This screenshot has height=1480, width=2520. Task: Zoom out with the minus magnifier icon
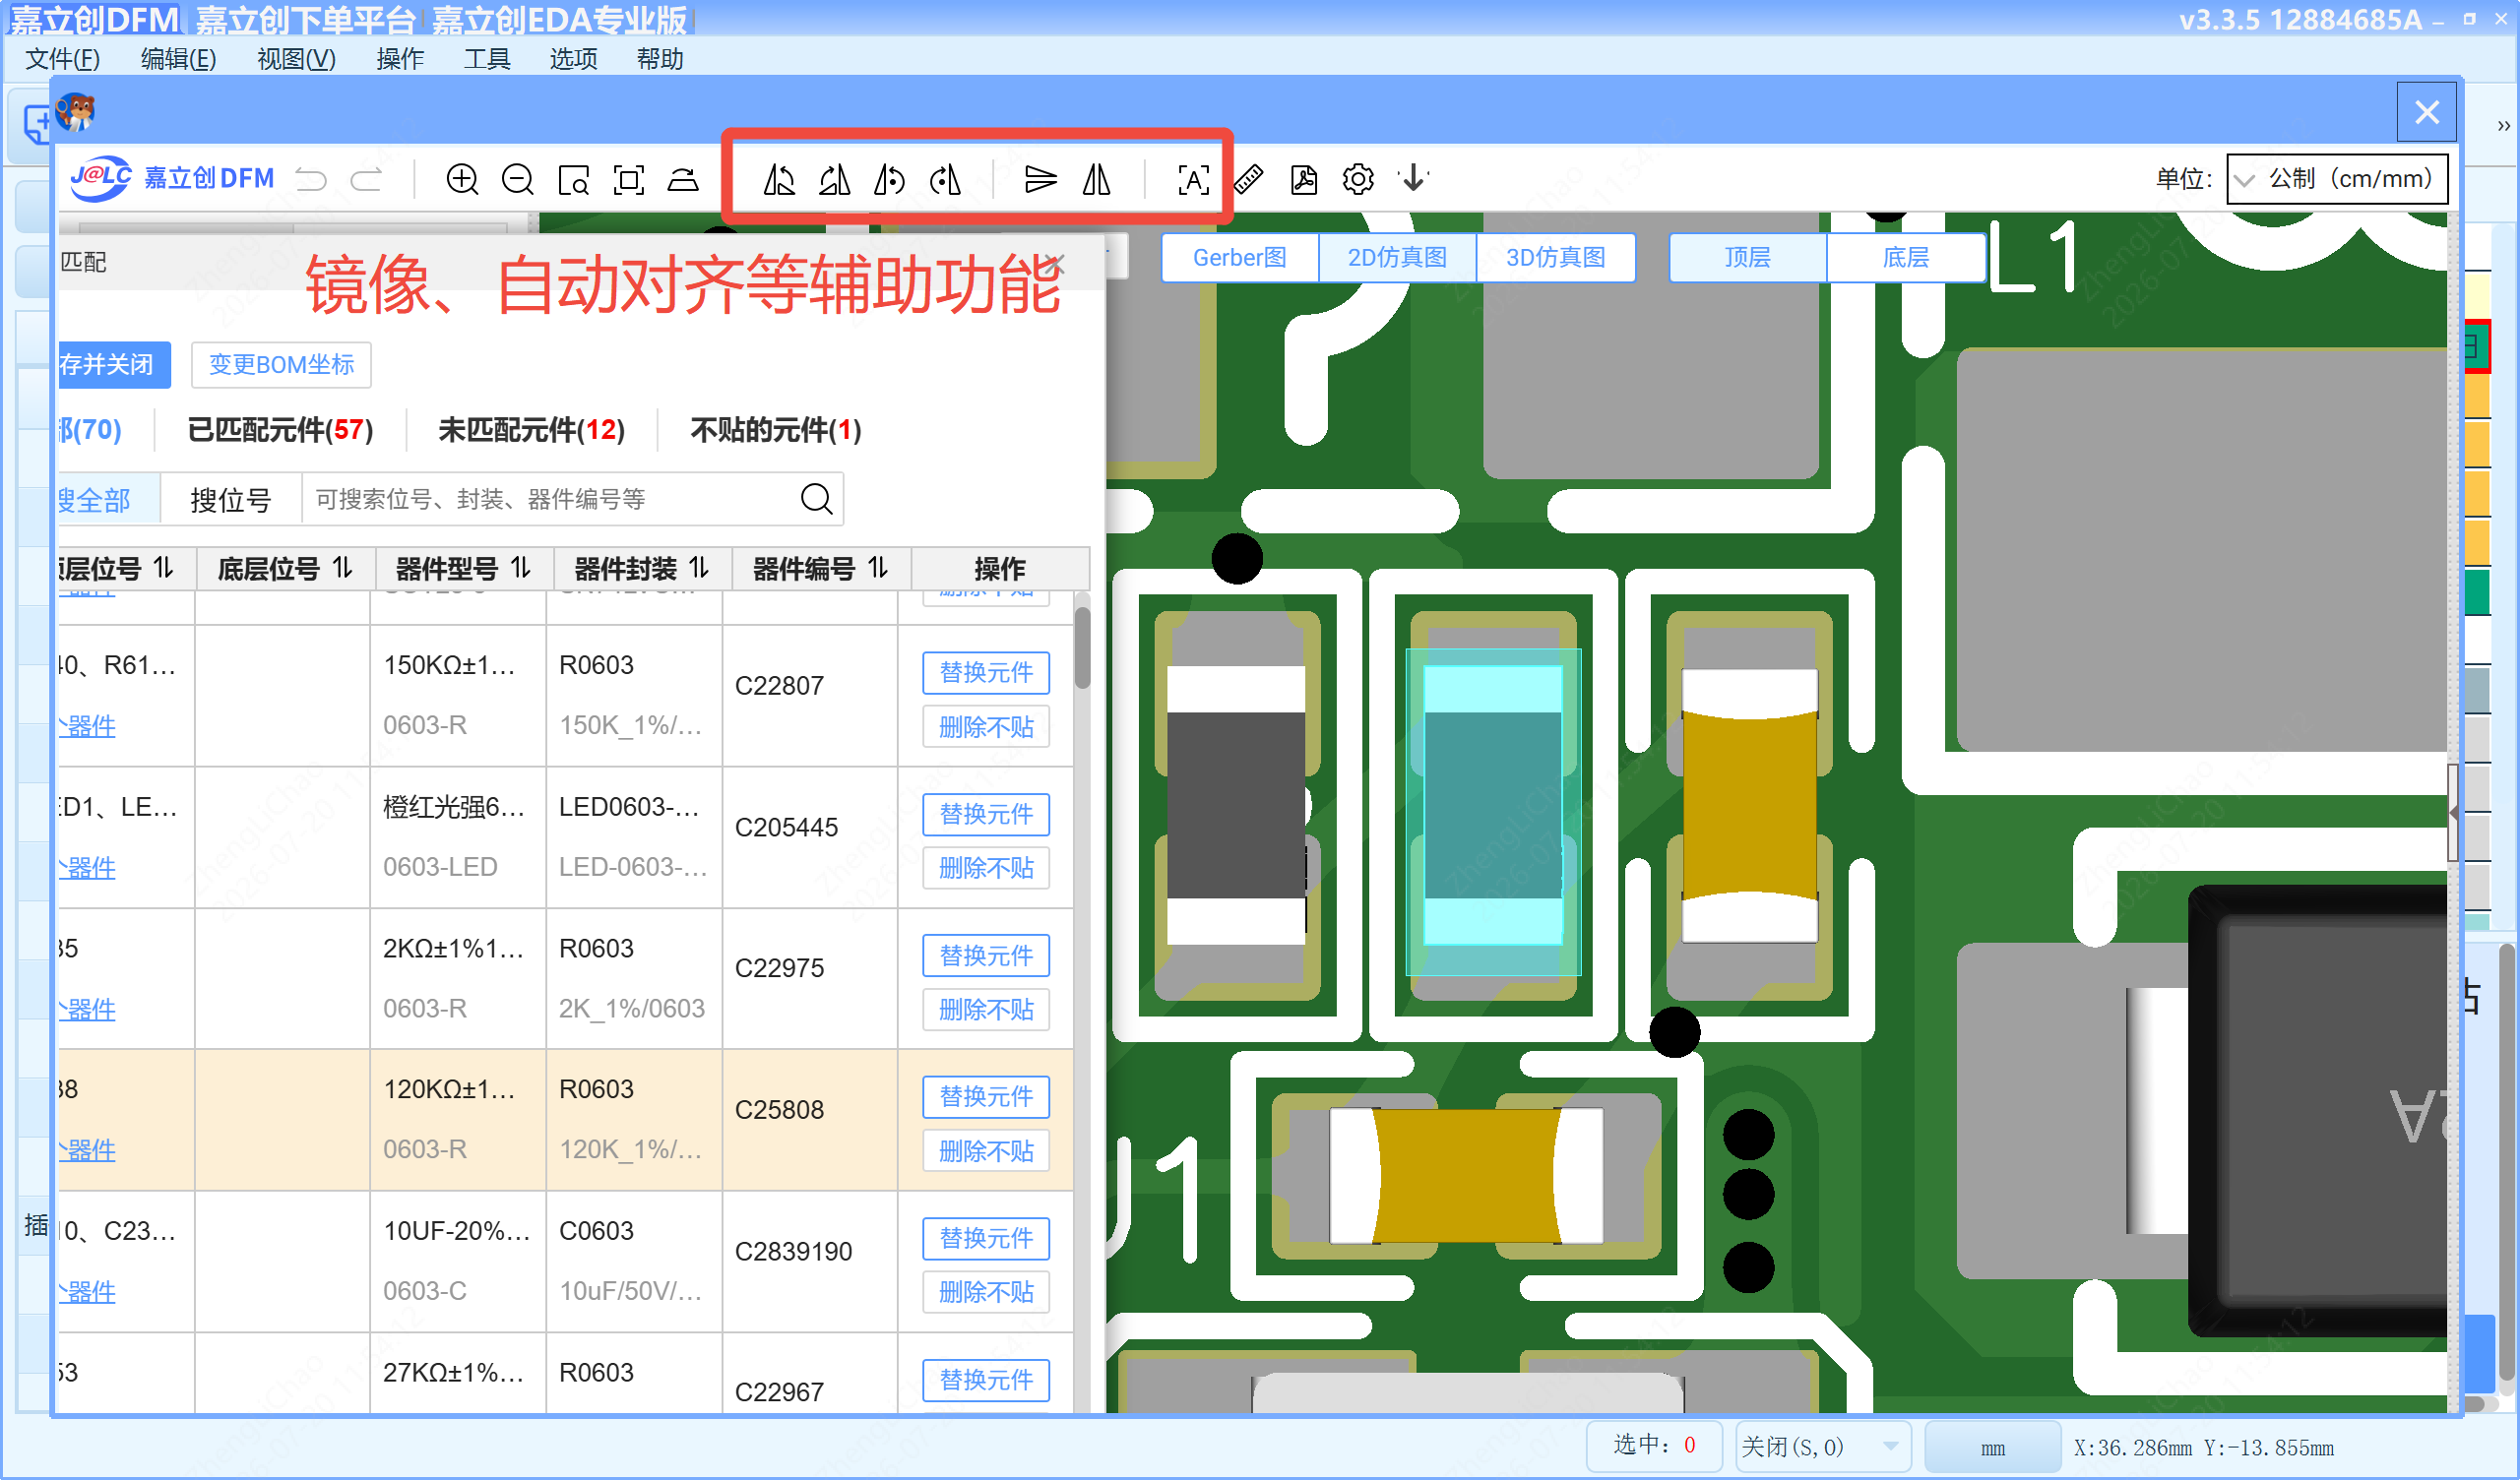517,180
